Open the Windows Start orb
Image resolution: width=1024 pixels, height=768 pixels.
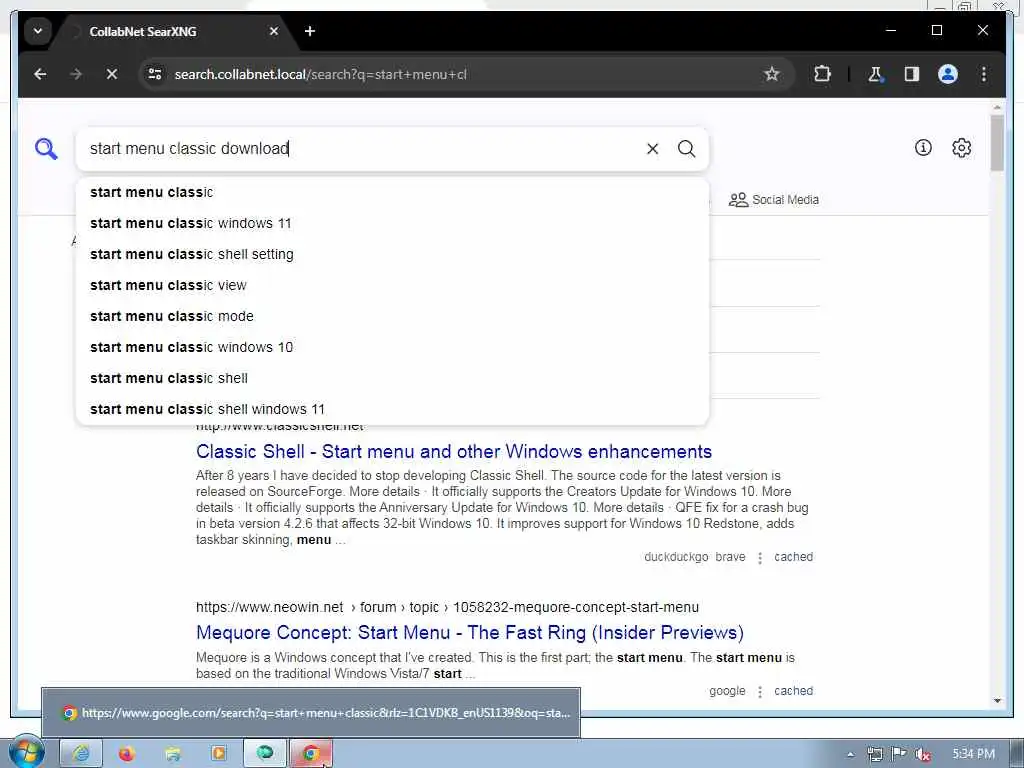(x=26, y=753)
